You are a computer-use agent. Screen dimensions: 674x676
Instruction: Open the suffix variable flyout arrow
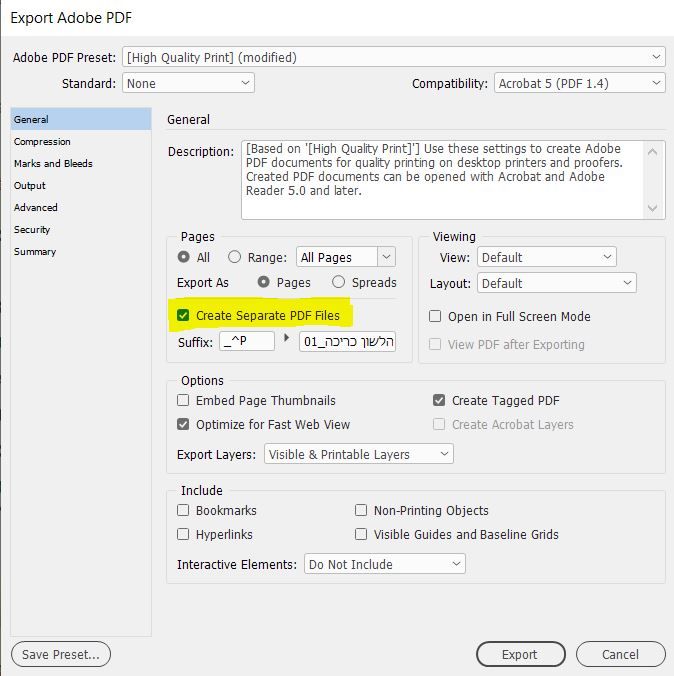pyautogui.click(x=287, y=339)
